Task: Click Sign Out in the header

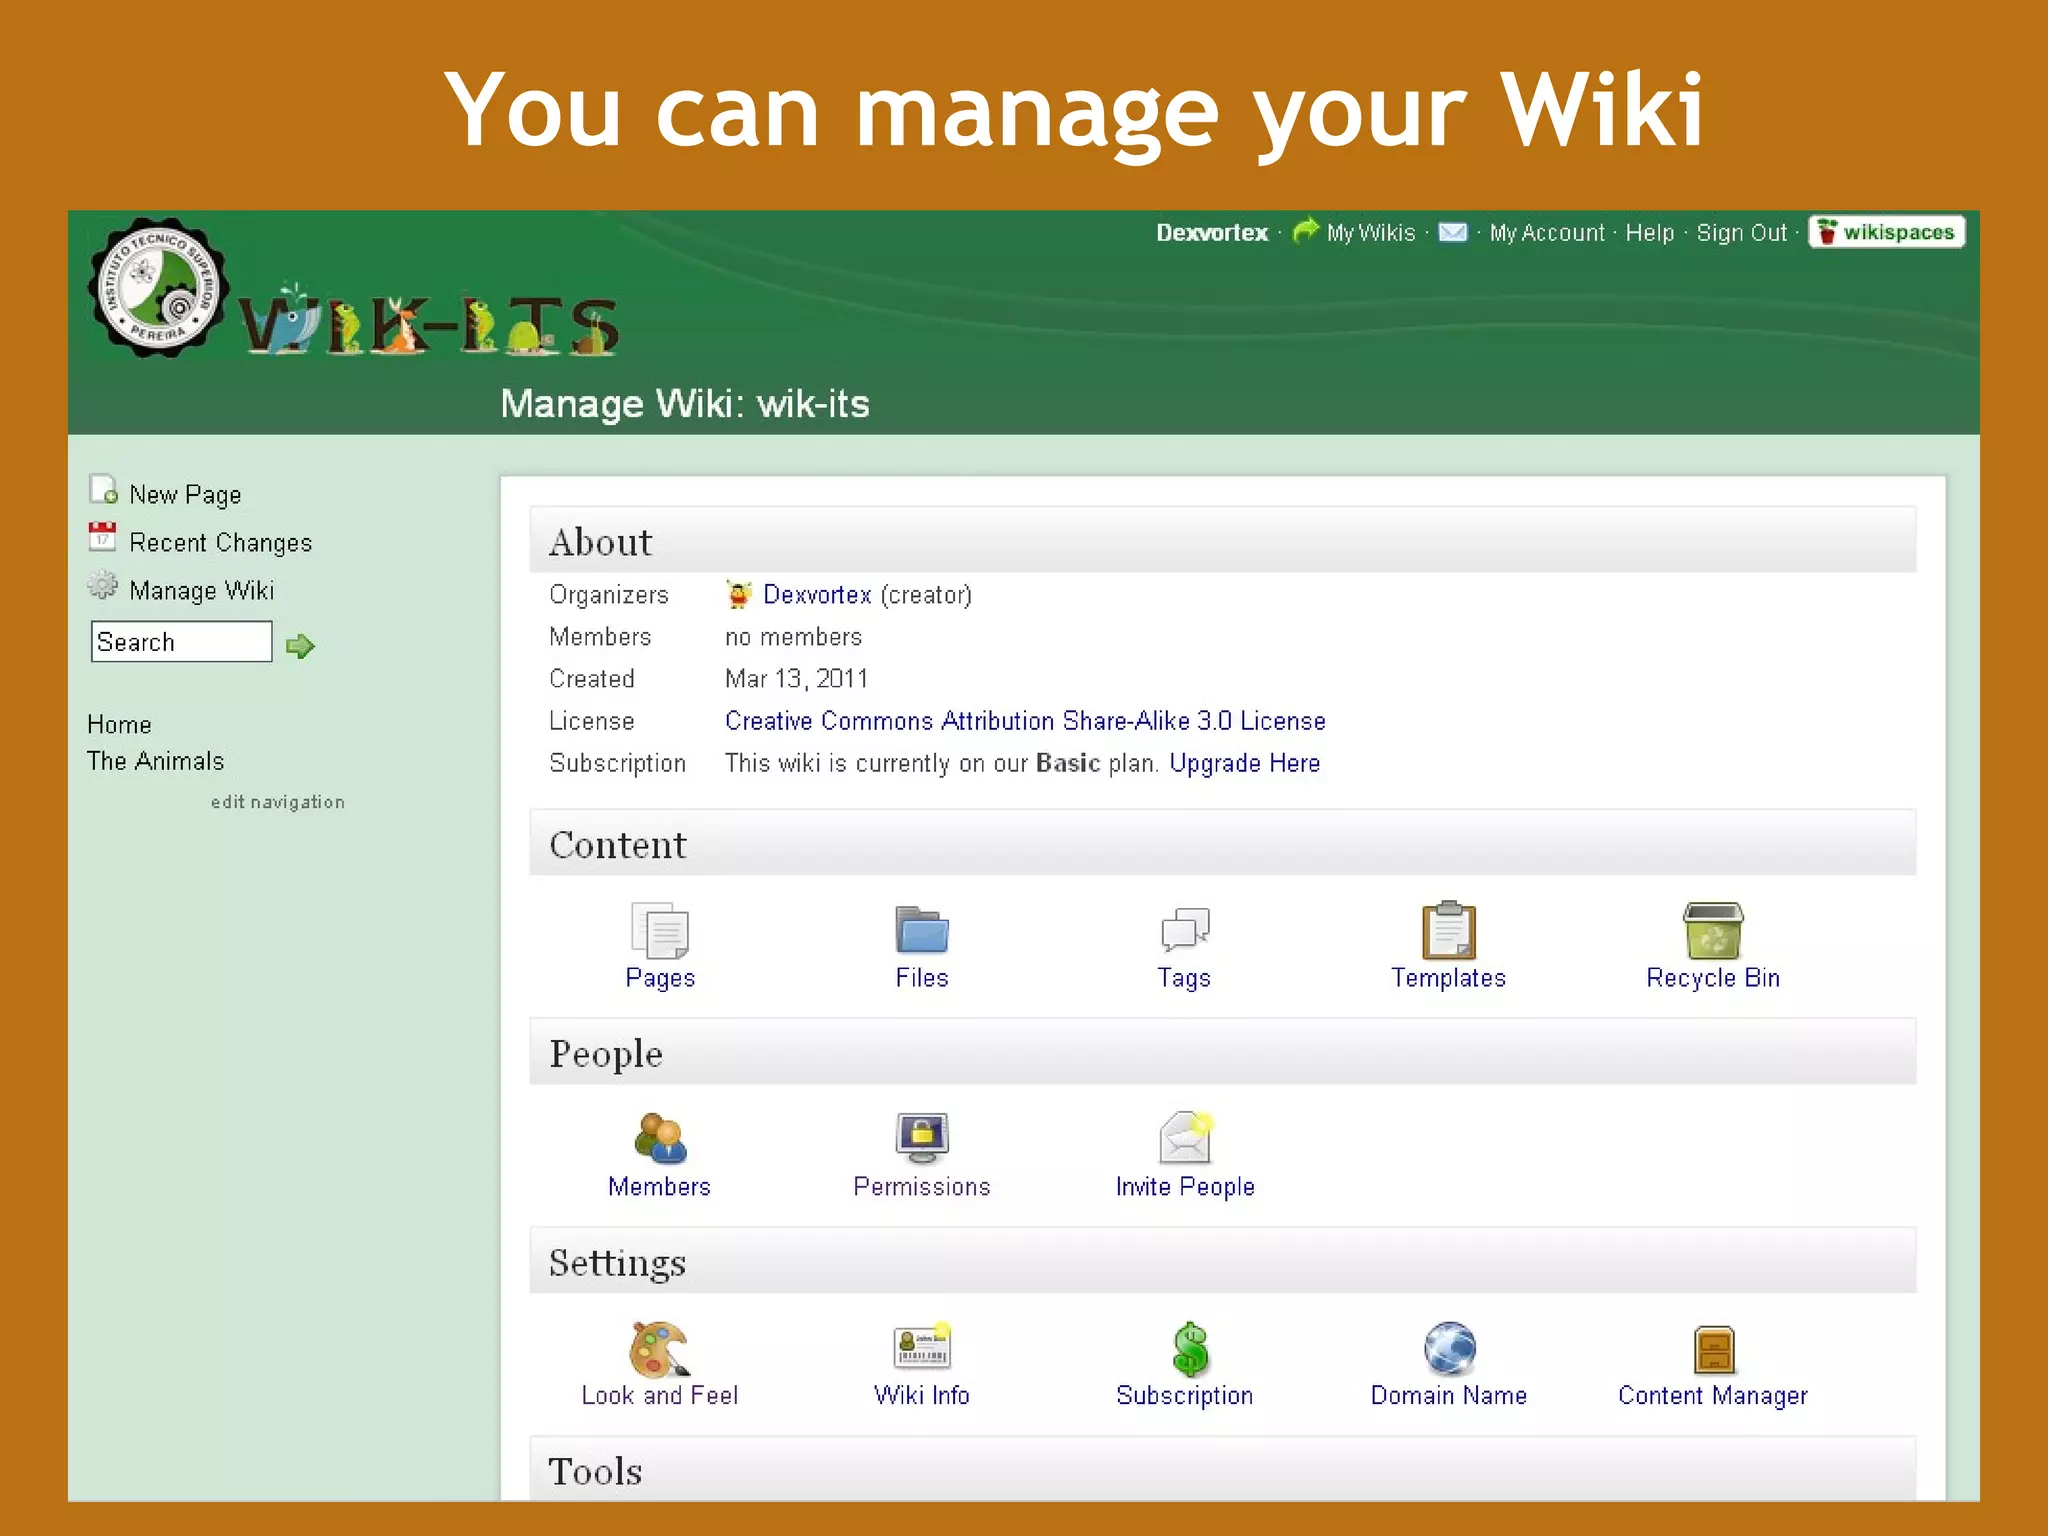Action: (x=1741, y=233)
